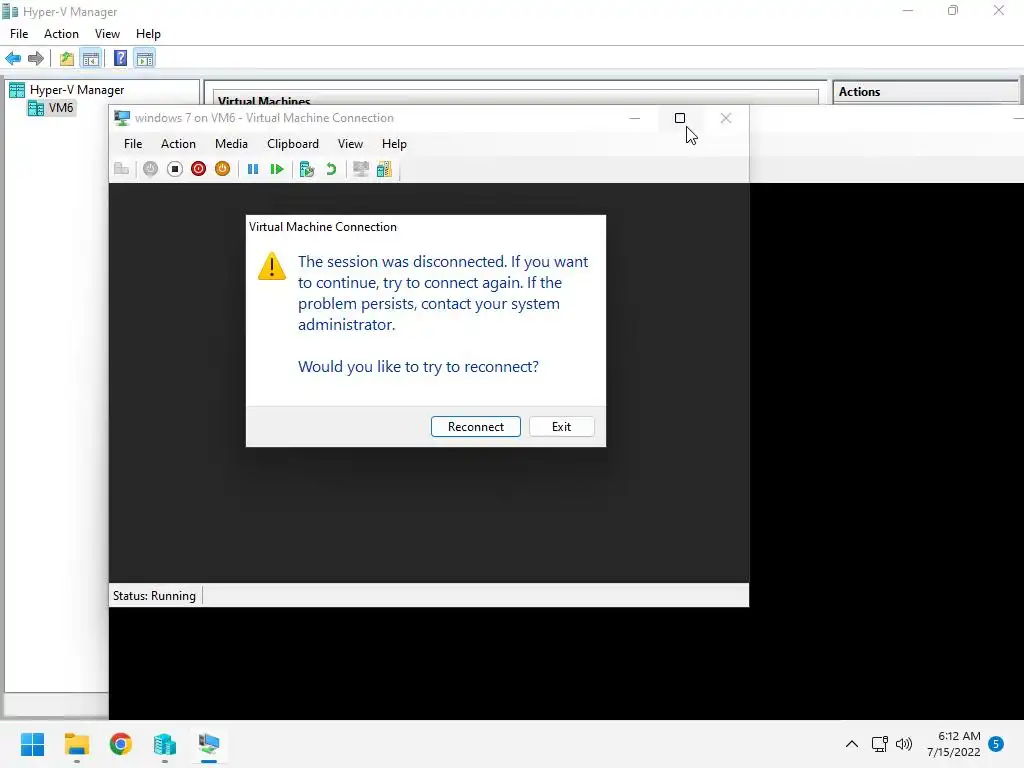Open View menu in Hyper-V Manager
The image size is (1024, 768).
pos(107,34)
